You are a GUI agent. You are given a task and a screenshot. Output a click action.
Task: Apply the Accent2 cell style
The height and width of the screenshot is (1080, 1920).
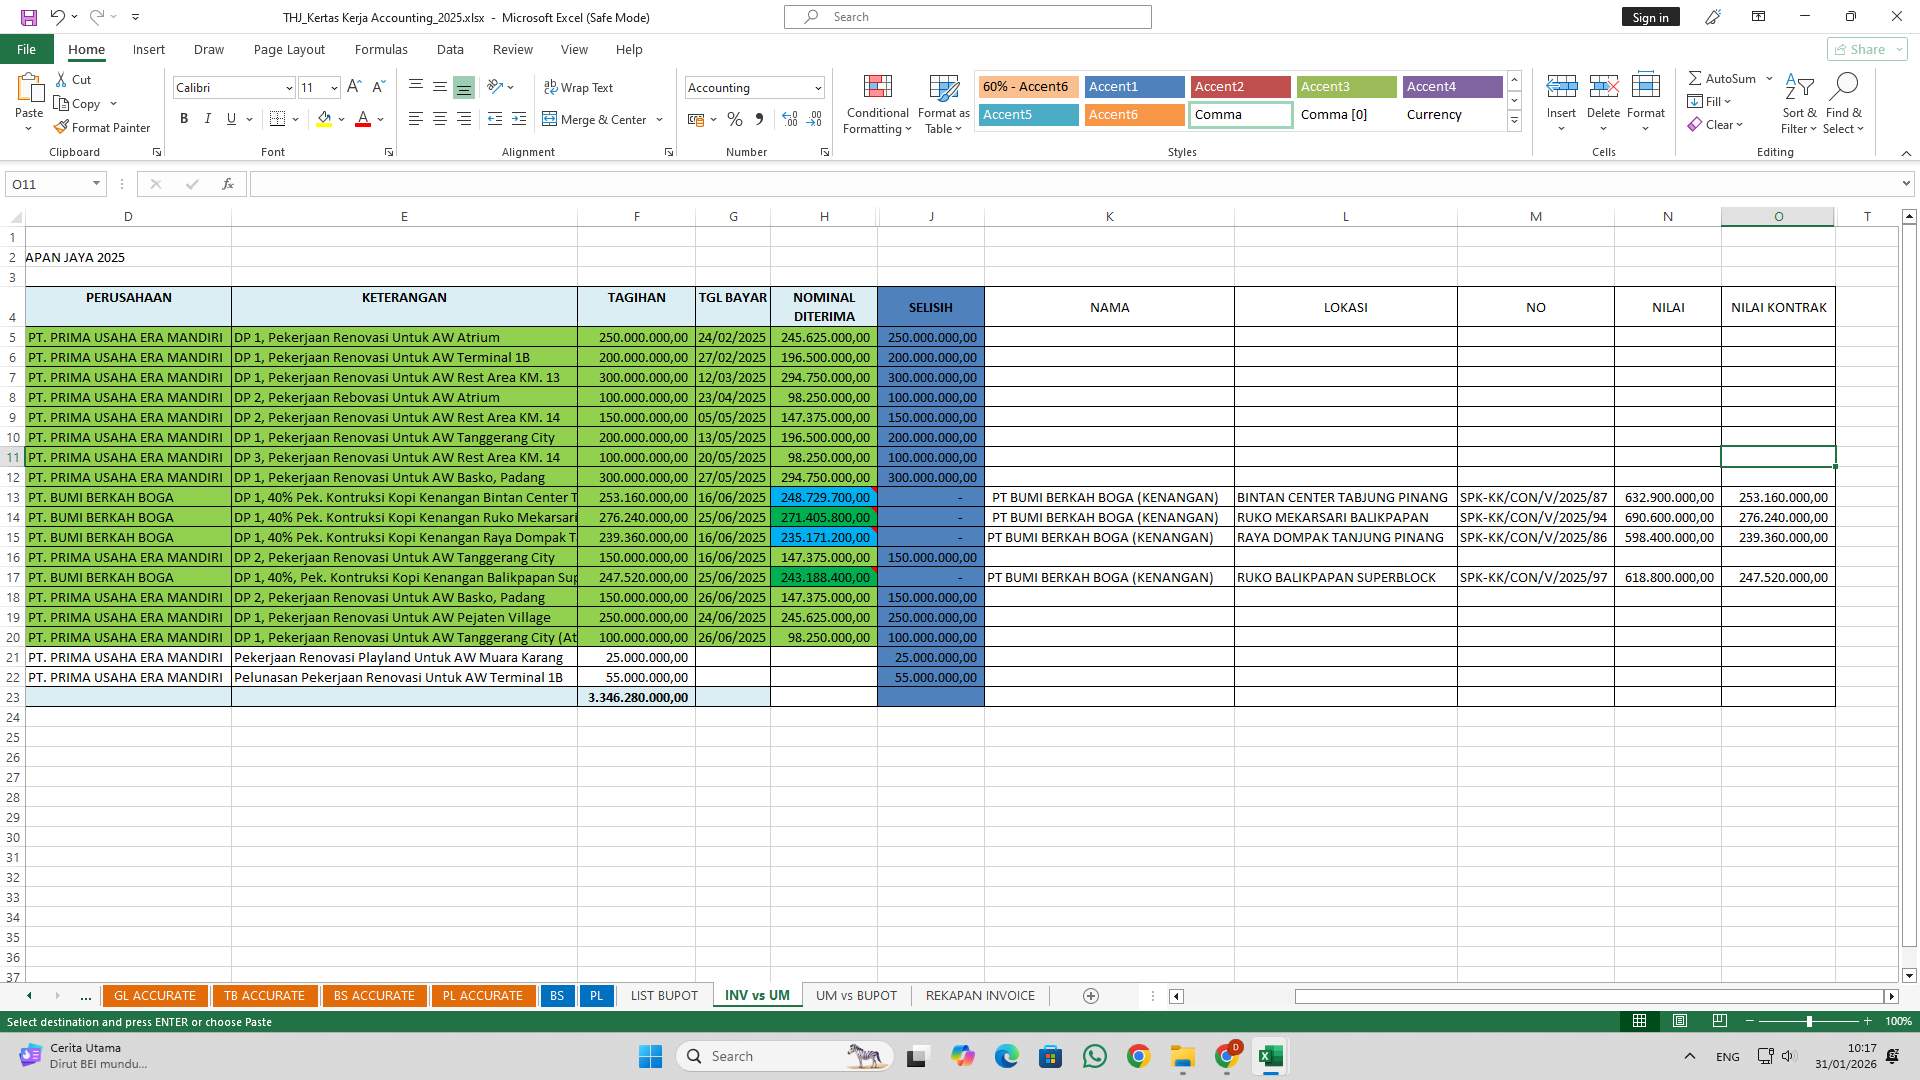coord(1240,87)
